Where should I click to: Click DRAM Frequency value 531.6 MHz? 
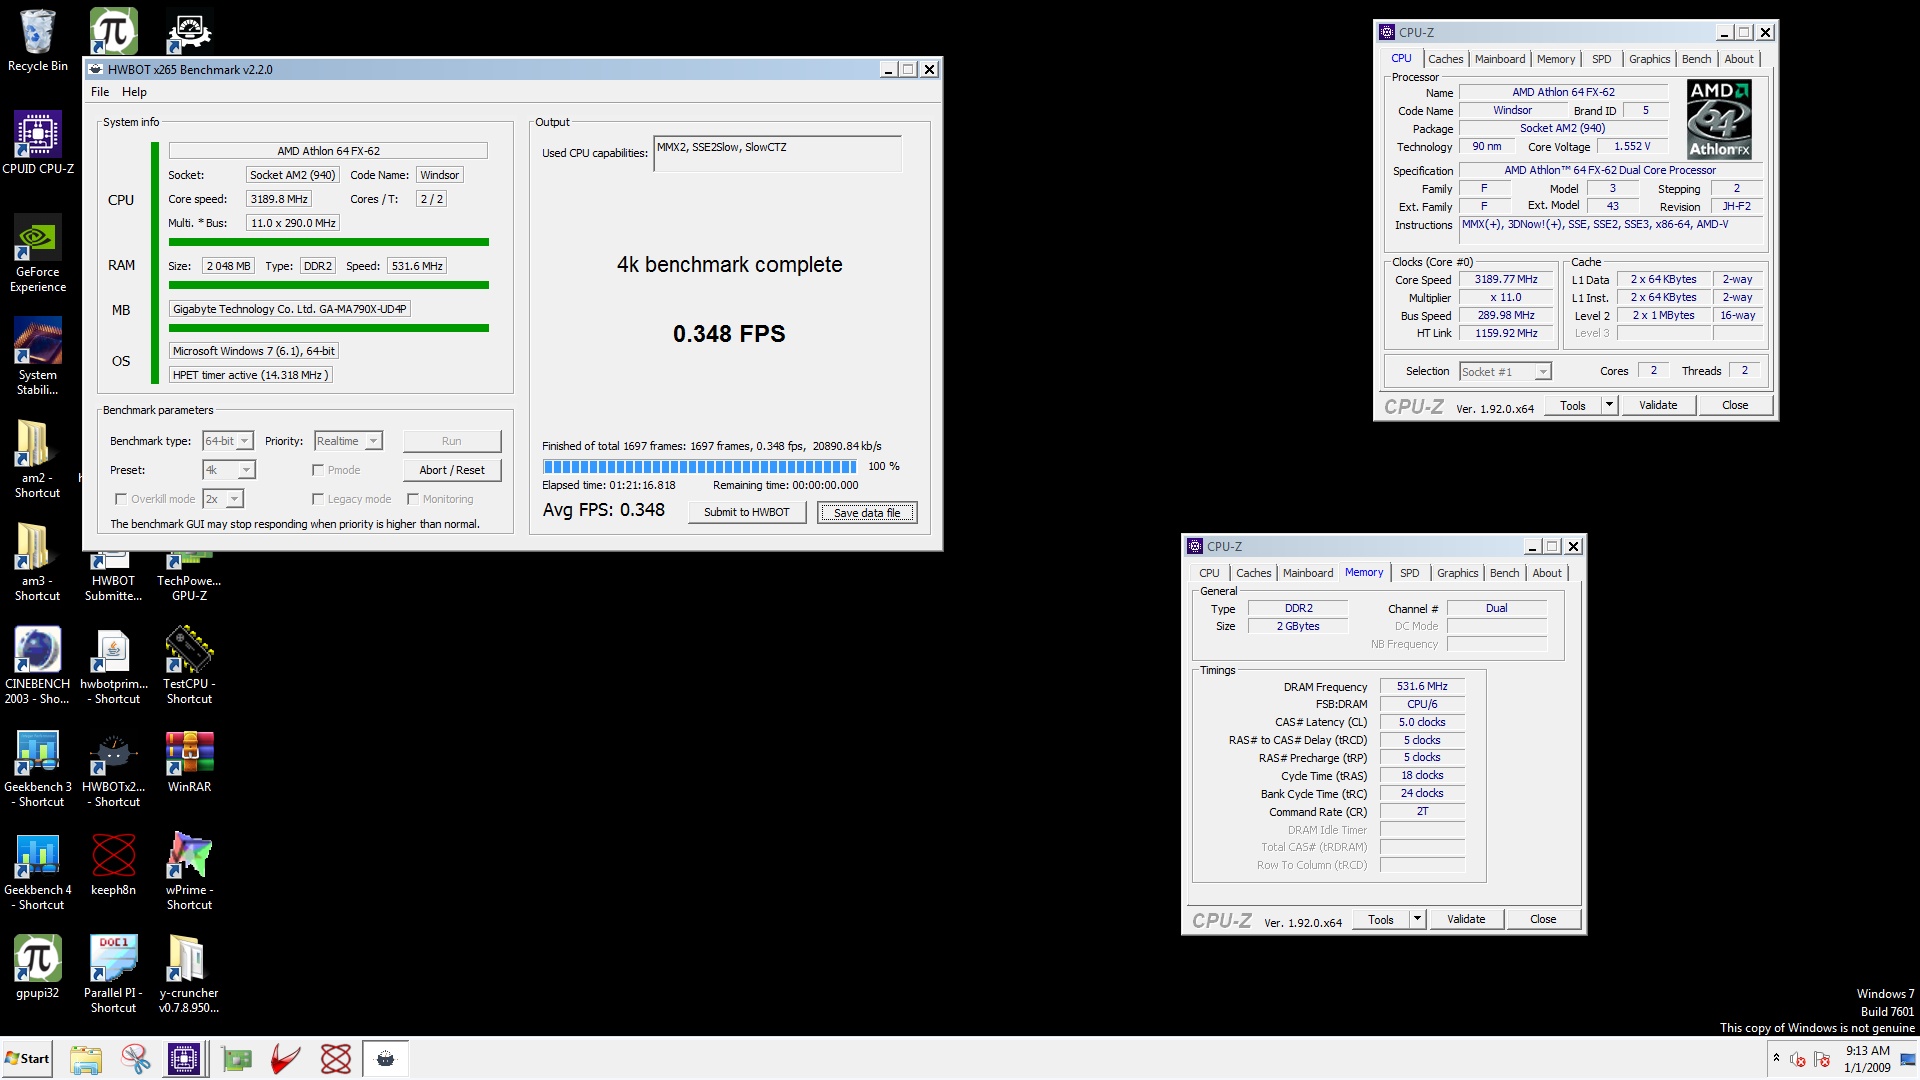(x=1422, y=686)
